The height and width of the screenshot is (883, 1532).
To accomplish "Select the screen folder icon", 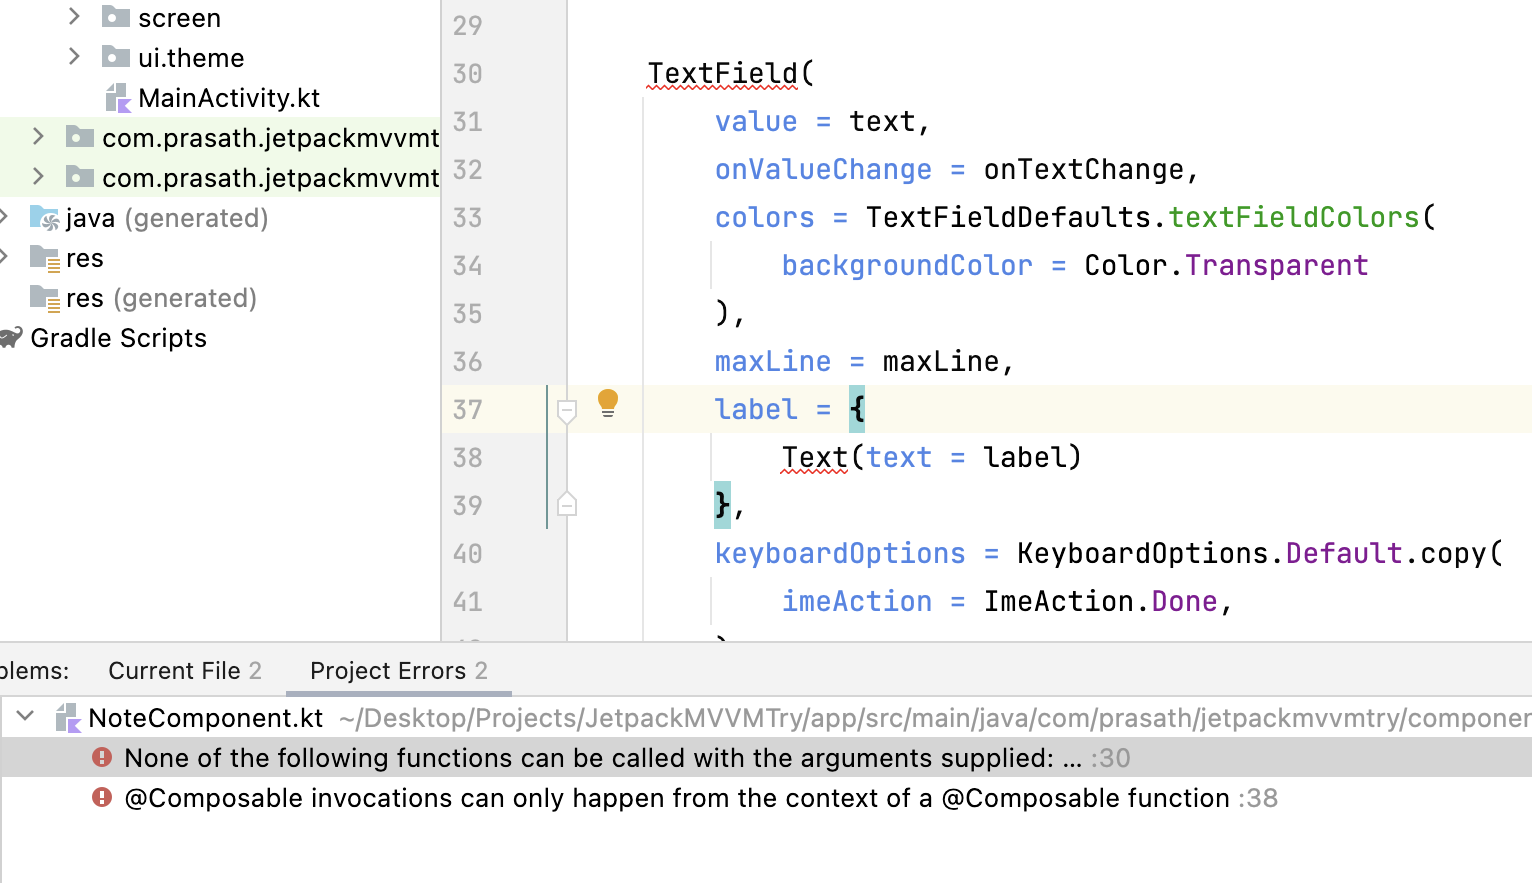I will coord(116,17).
